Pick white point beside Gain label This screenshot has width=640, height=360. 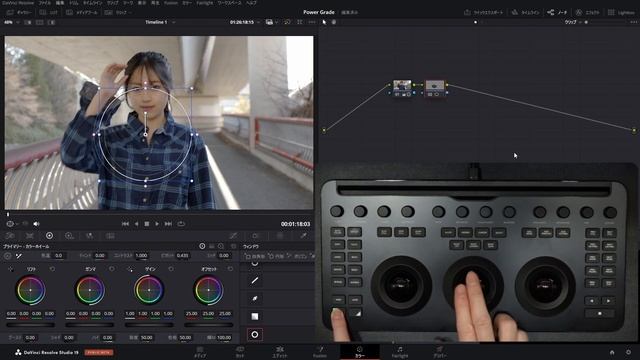(x=130, y=269)
